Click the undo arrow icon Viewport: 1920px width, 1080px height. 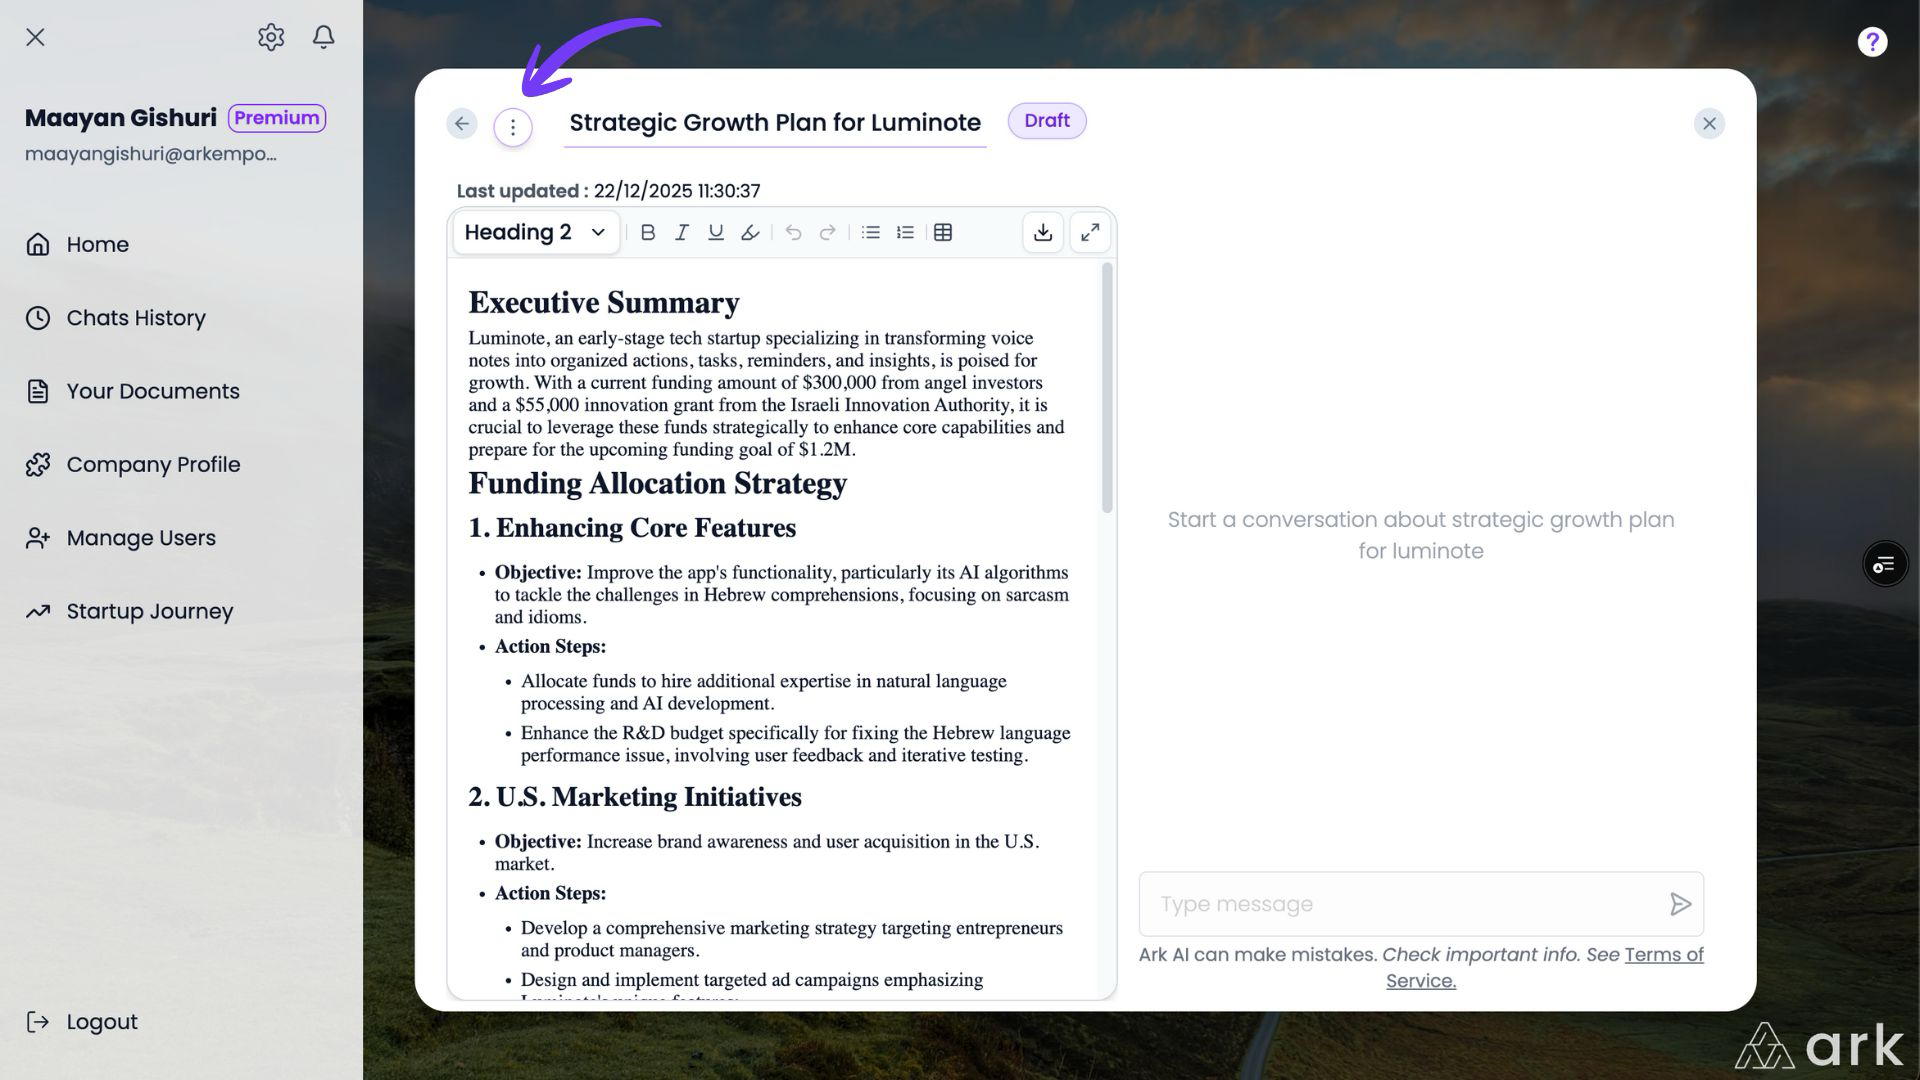pos(793,233)
